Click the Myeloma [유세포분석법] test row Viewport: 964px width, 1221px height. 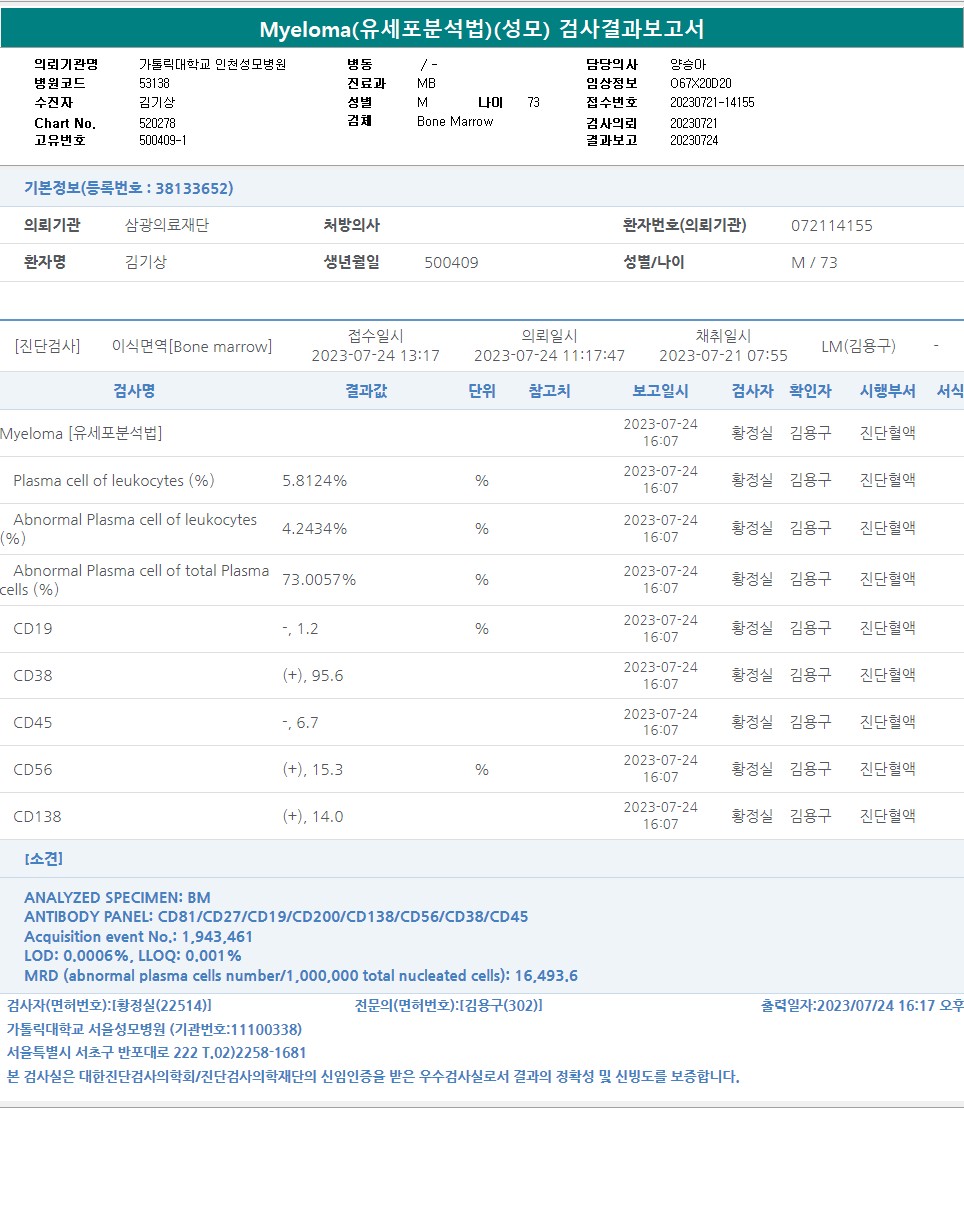pyautogui.click(x=82, y=434)
